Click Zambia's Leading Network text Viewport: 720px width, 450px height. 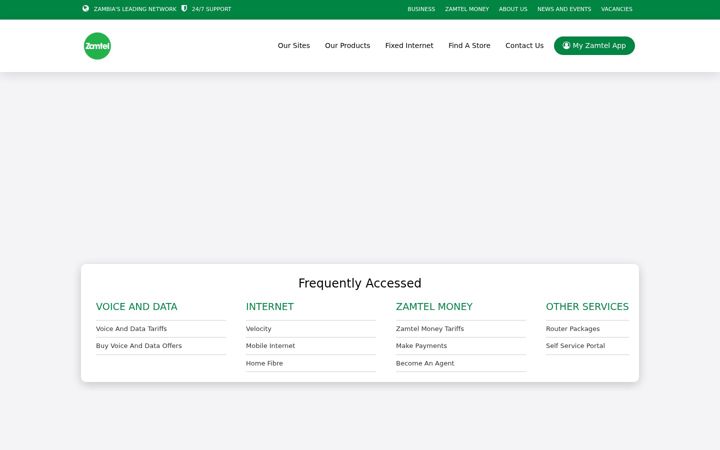click(135, 9)
